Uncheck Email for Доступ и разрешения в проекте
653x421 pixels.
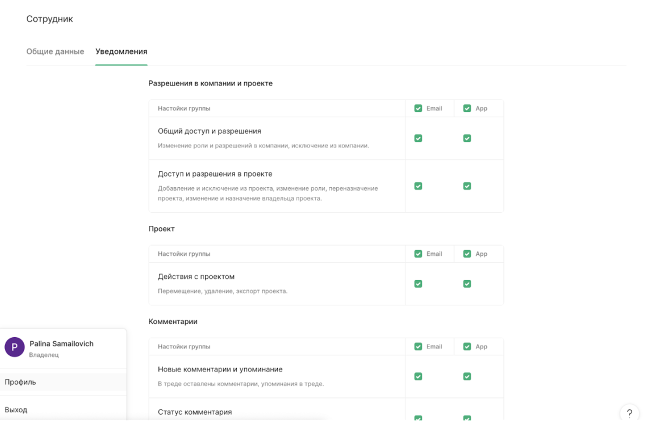click(x=418, y=186)
